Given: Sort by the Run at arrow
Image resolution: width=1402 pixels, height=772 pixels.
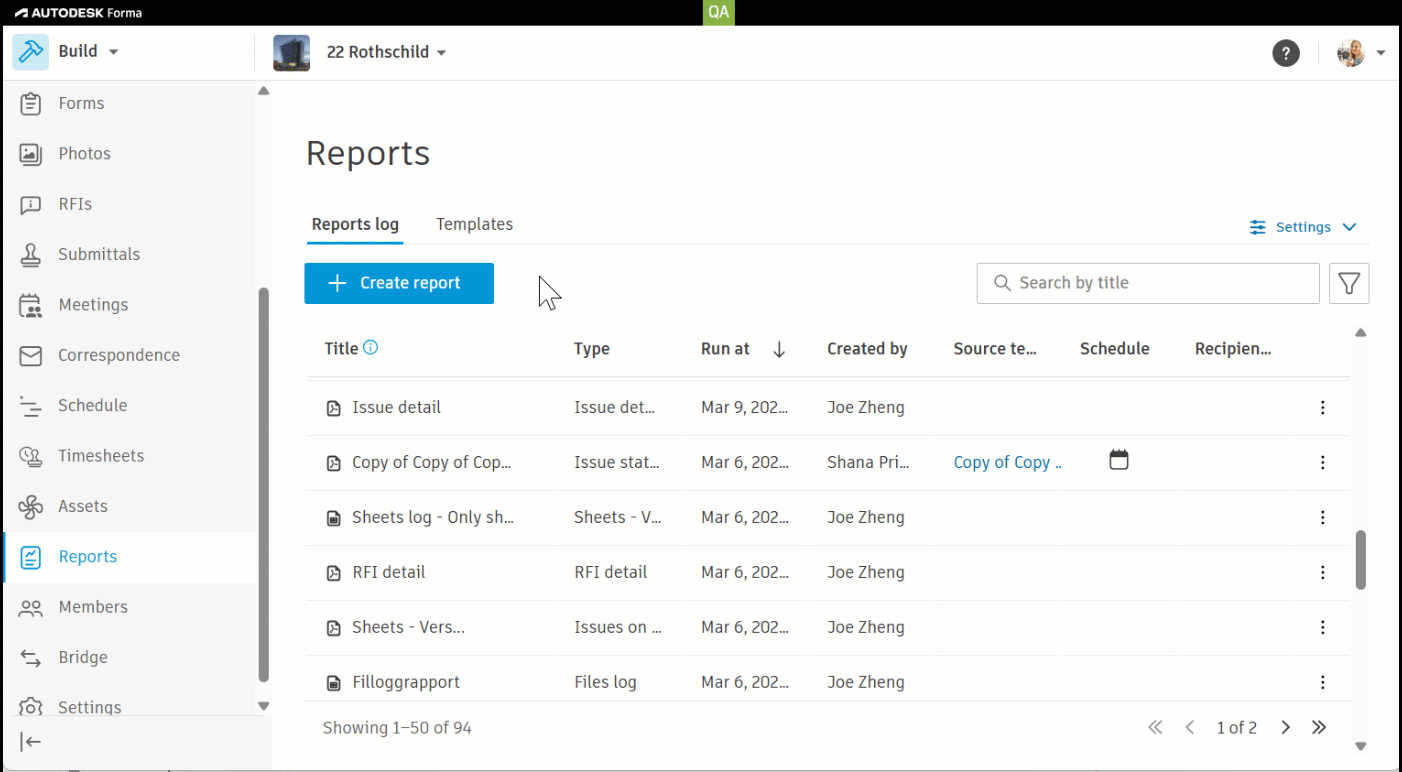Looking at the screenshot, I should tap(779, 349).
